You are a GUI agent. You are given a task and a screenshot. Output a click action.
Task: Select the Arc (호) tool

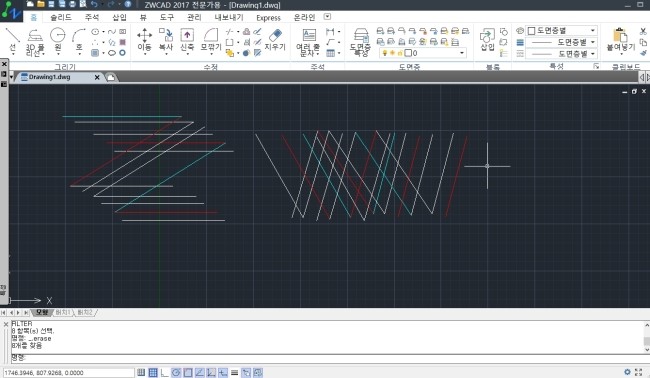tap(79, 41)
